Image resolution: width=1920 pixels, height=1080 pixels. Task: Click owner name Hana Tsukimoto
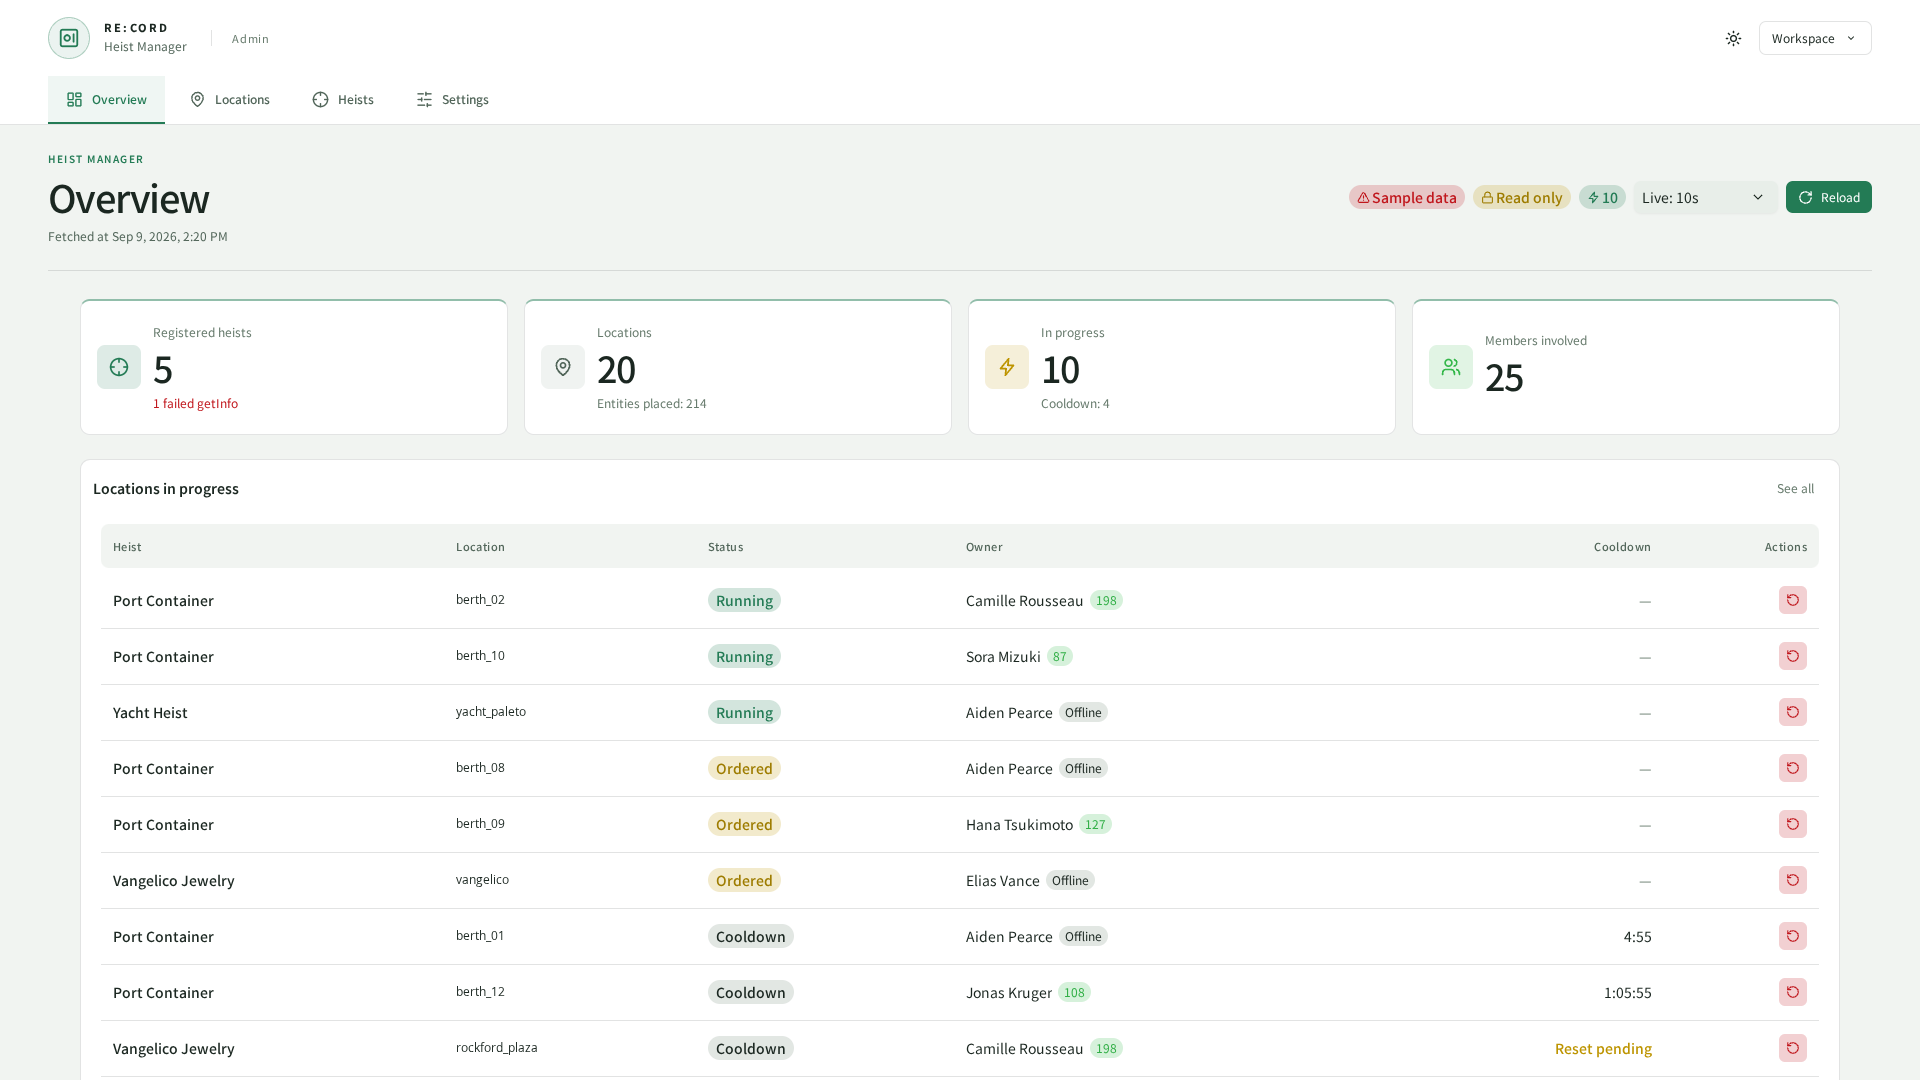point(1019,824)
